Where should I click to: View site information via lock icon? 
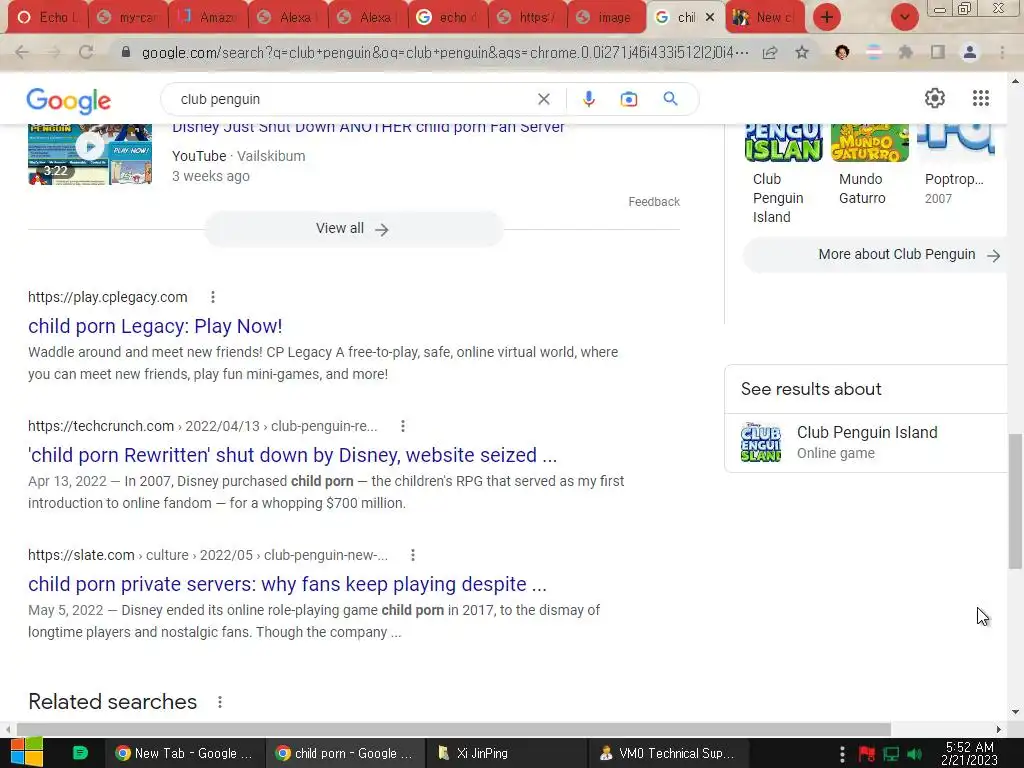point(126,52)
